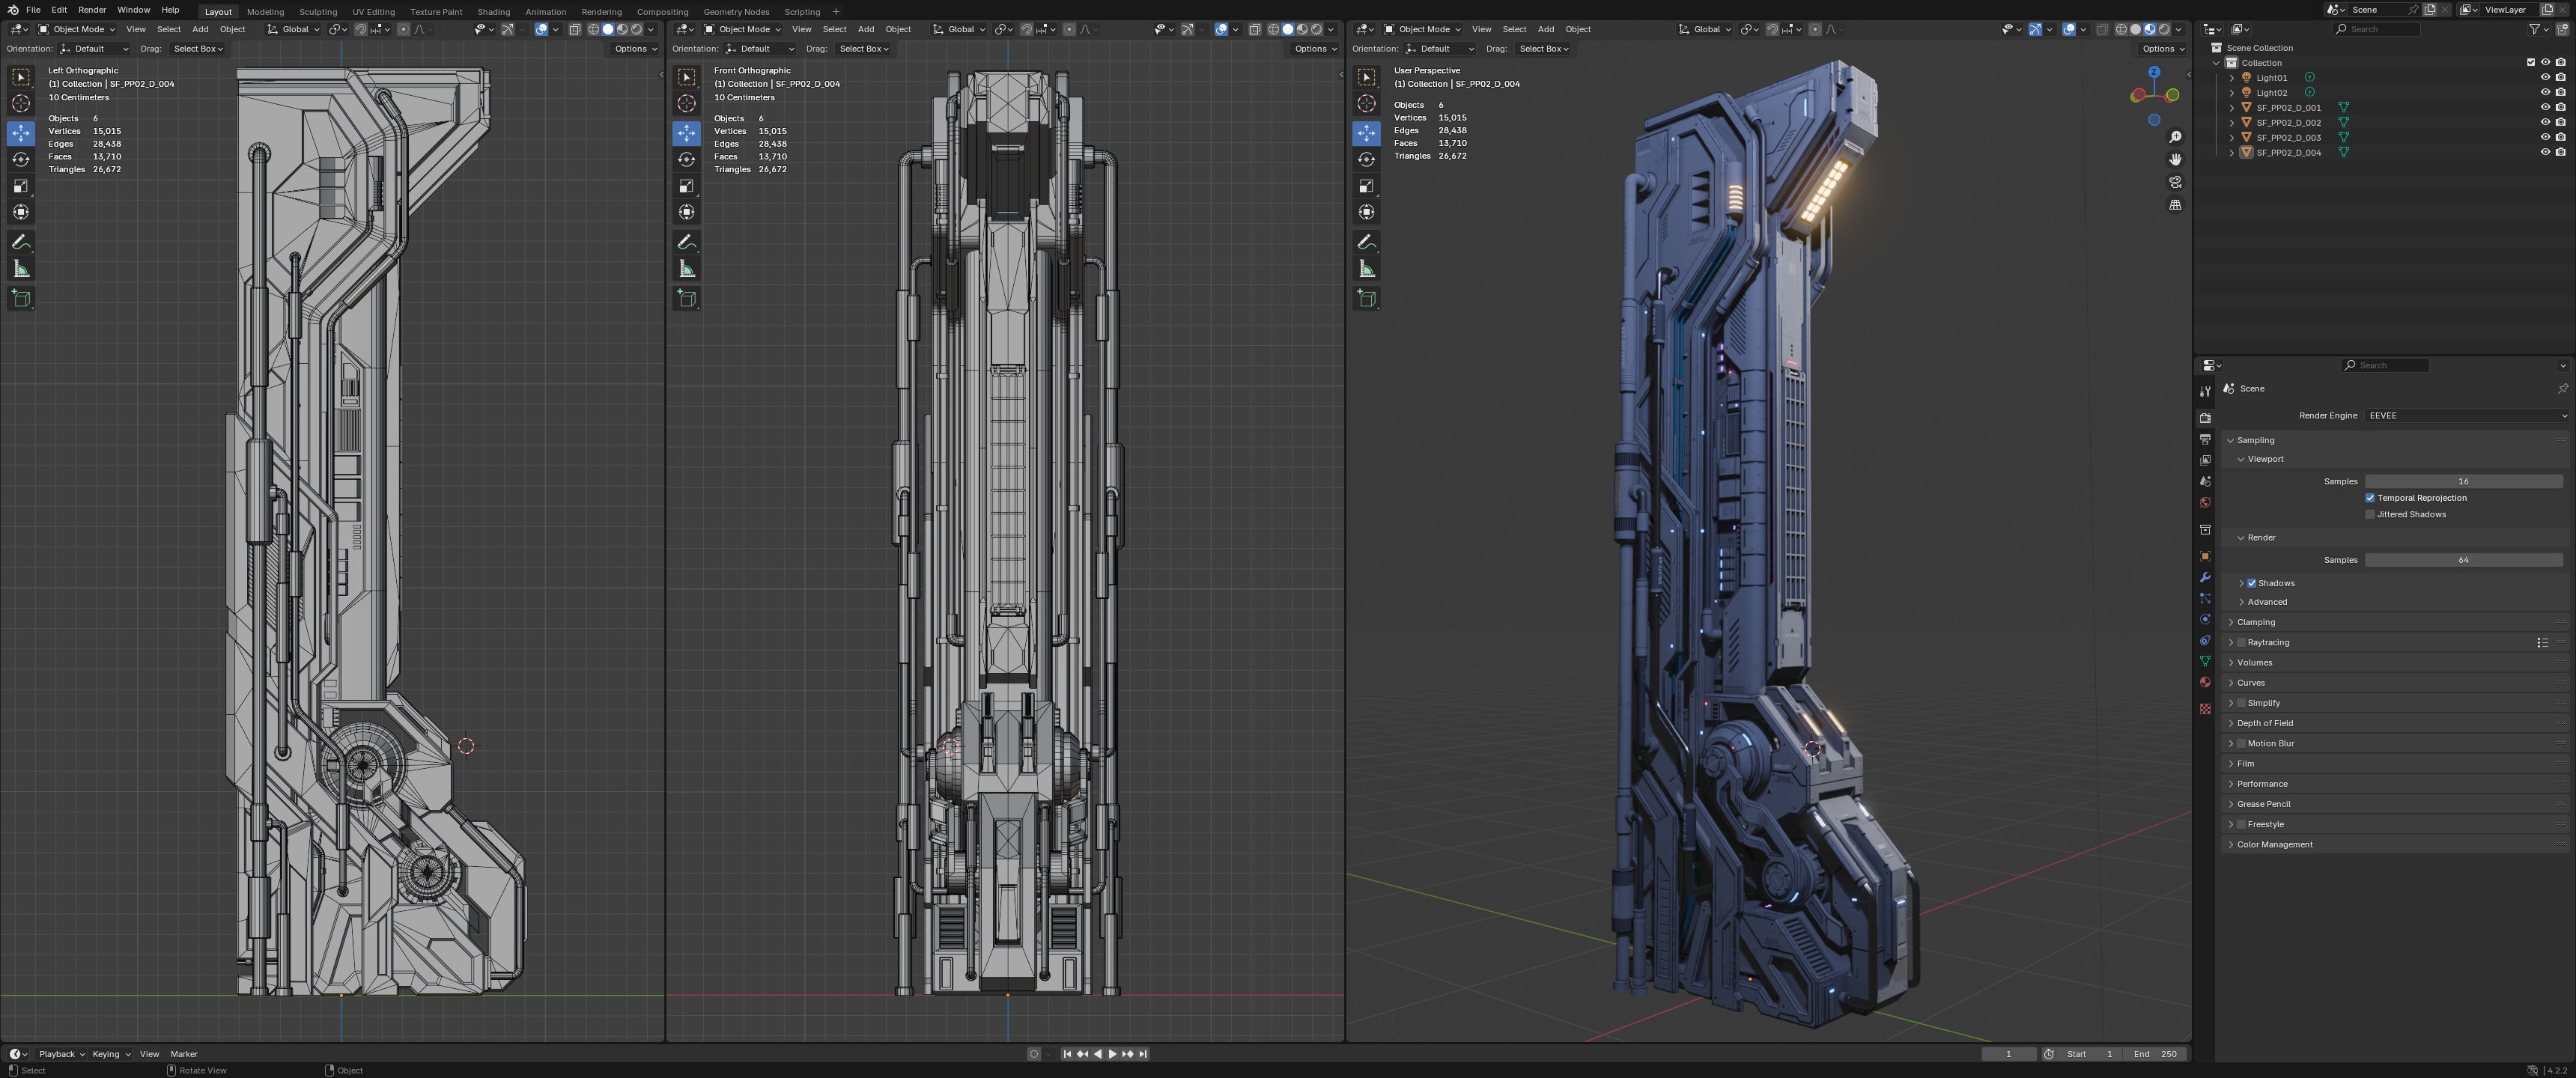This screenshot has height=1078, width=2576.
Task: Click the zoom viewport magnifier gizmo
Action: tap(2175, 137)
